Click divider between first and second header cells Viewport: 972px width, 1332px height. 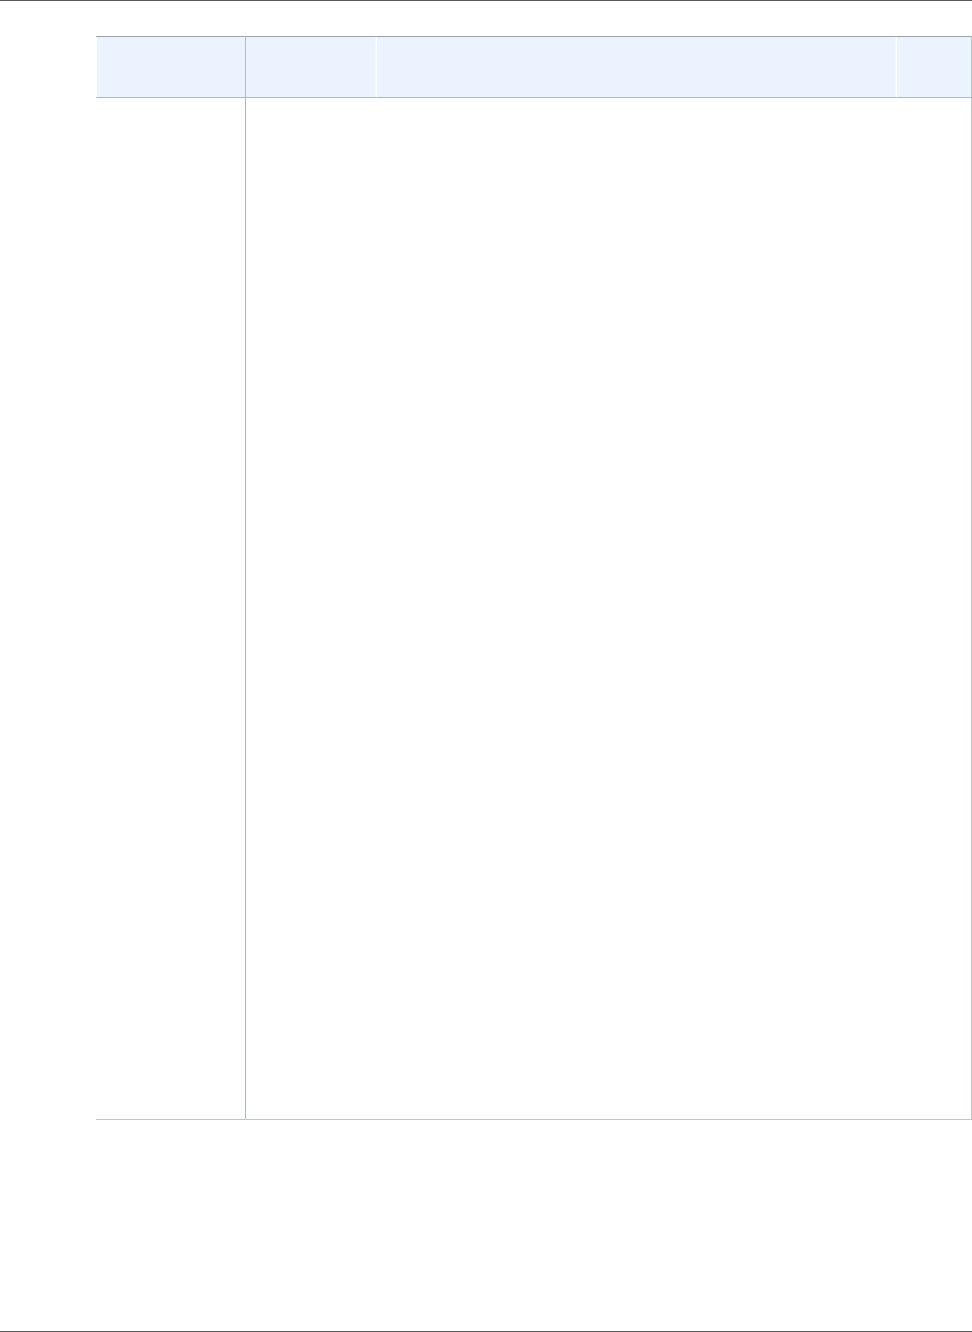246,67
